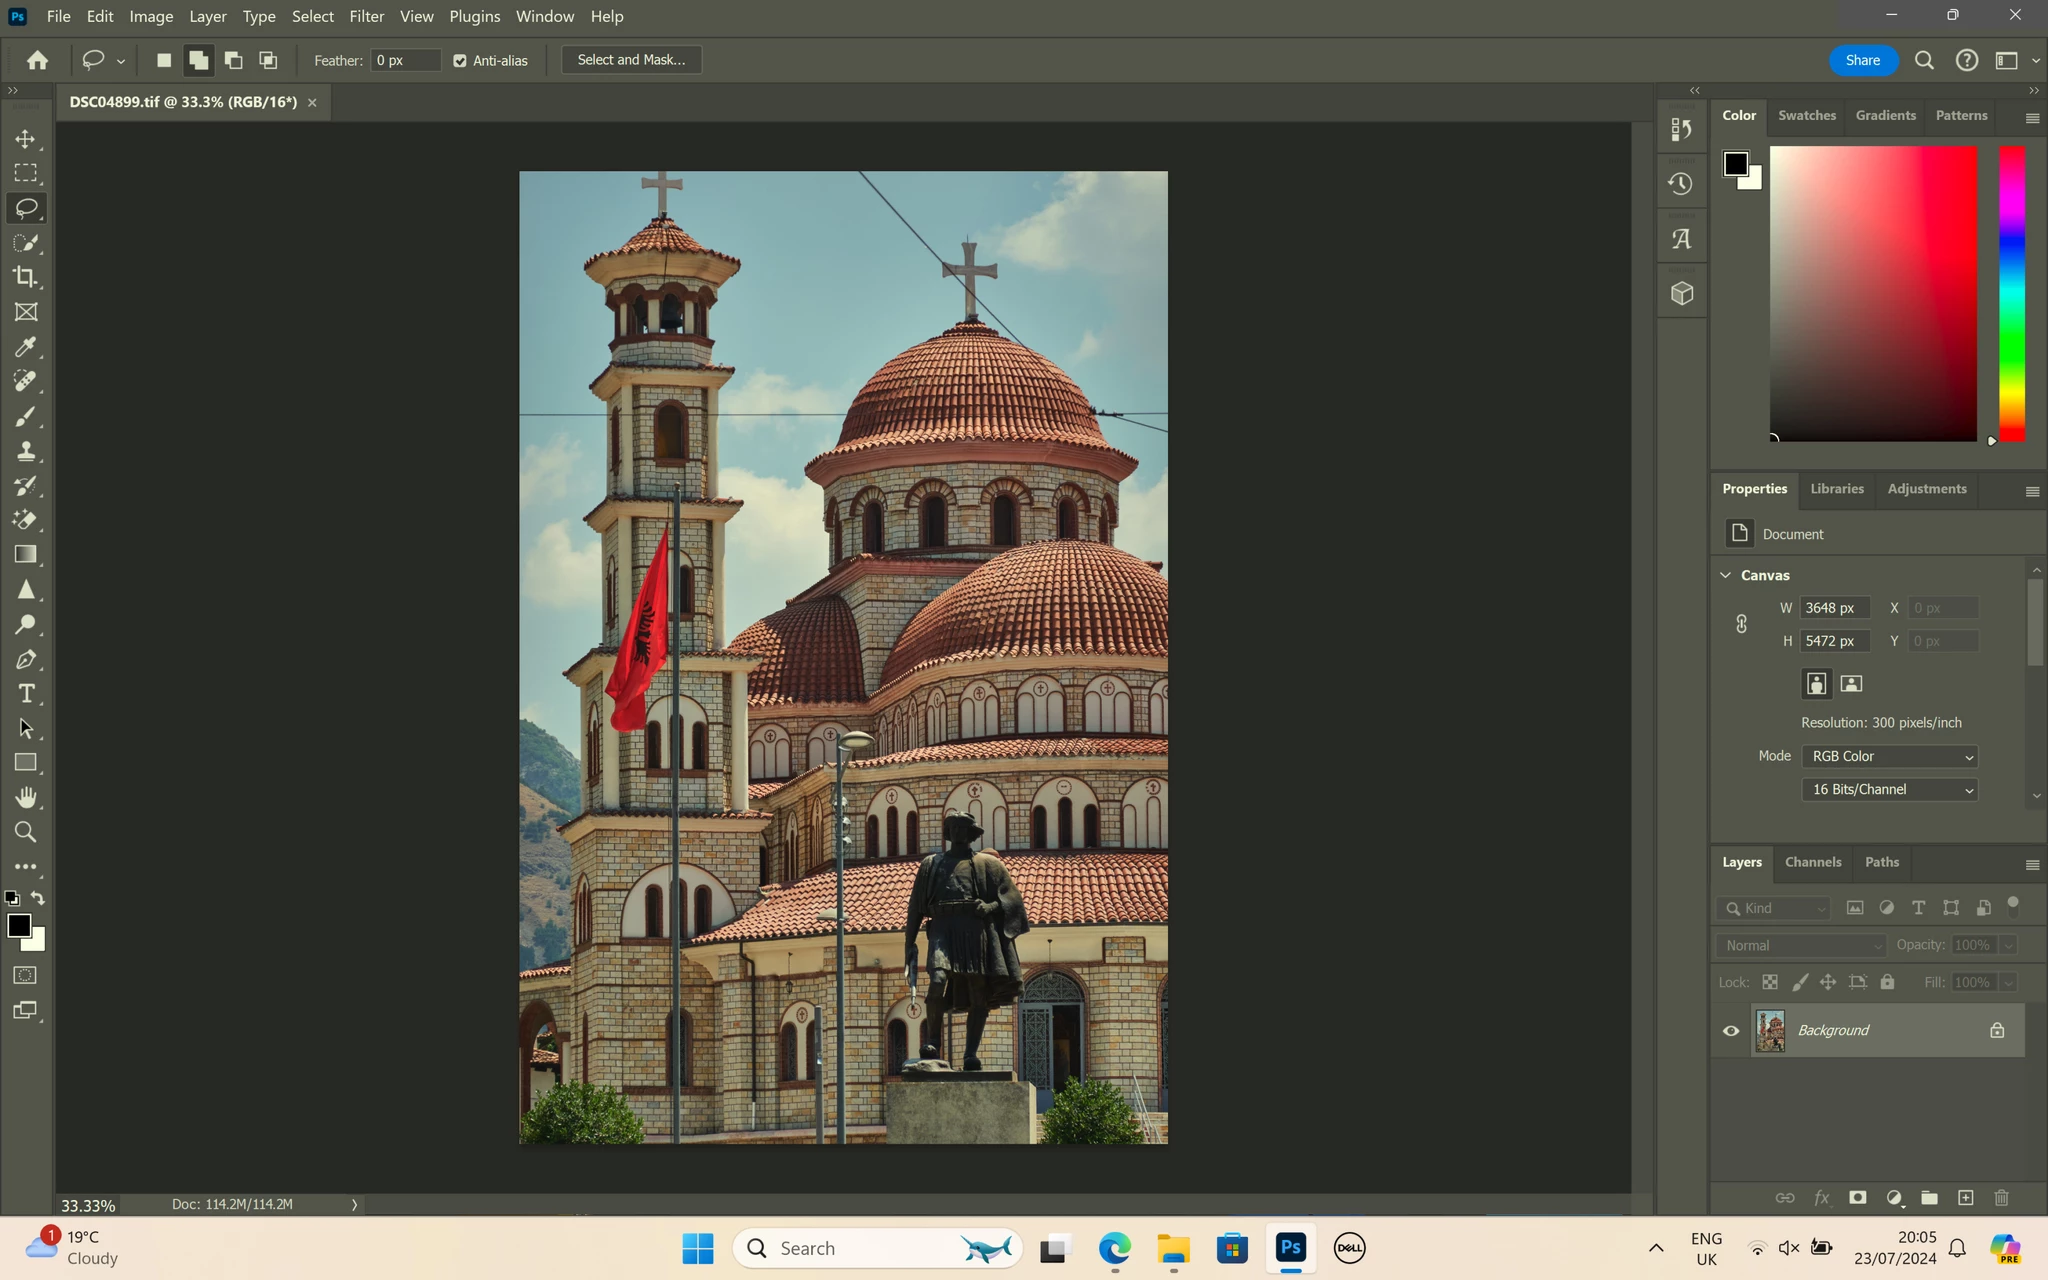Collapse the Canvas section
Screen dimensions: 2048x1280
point(1725,575)
